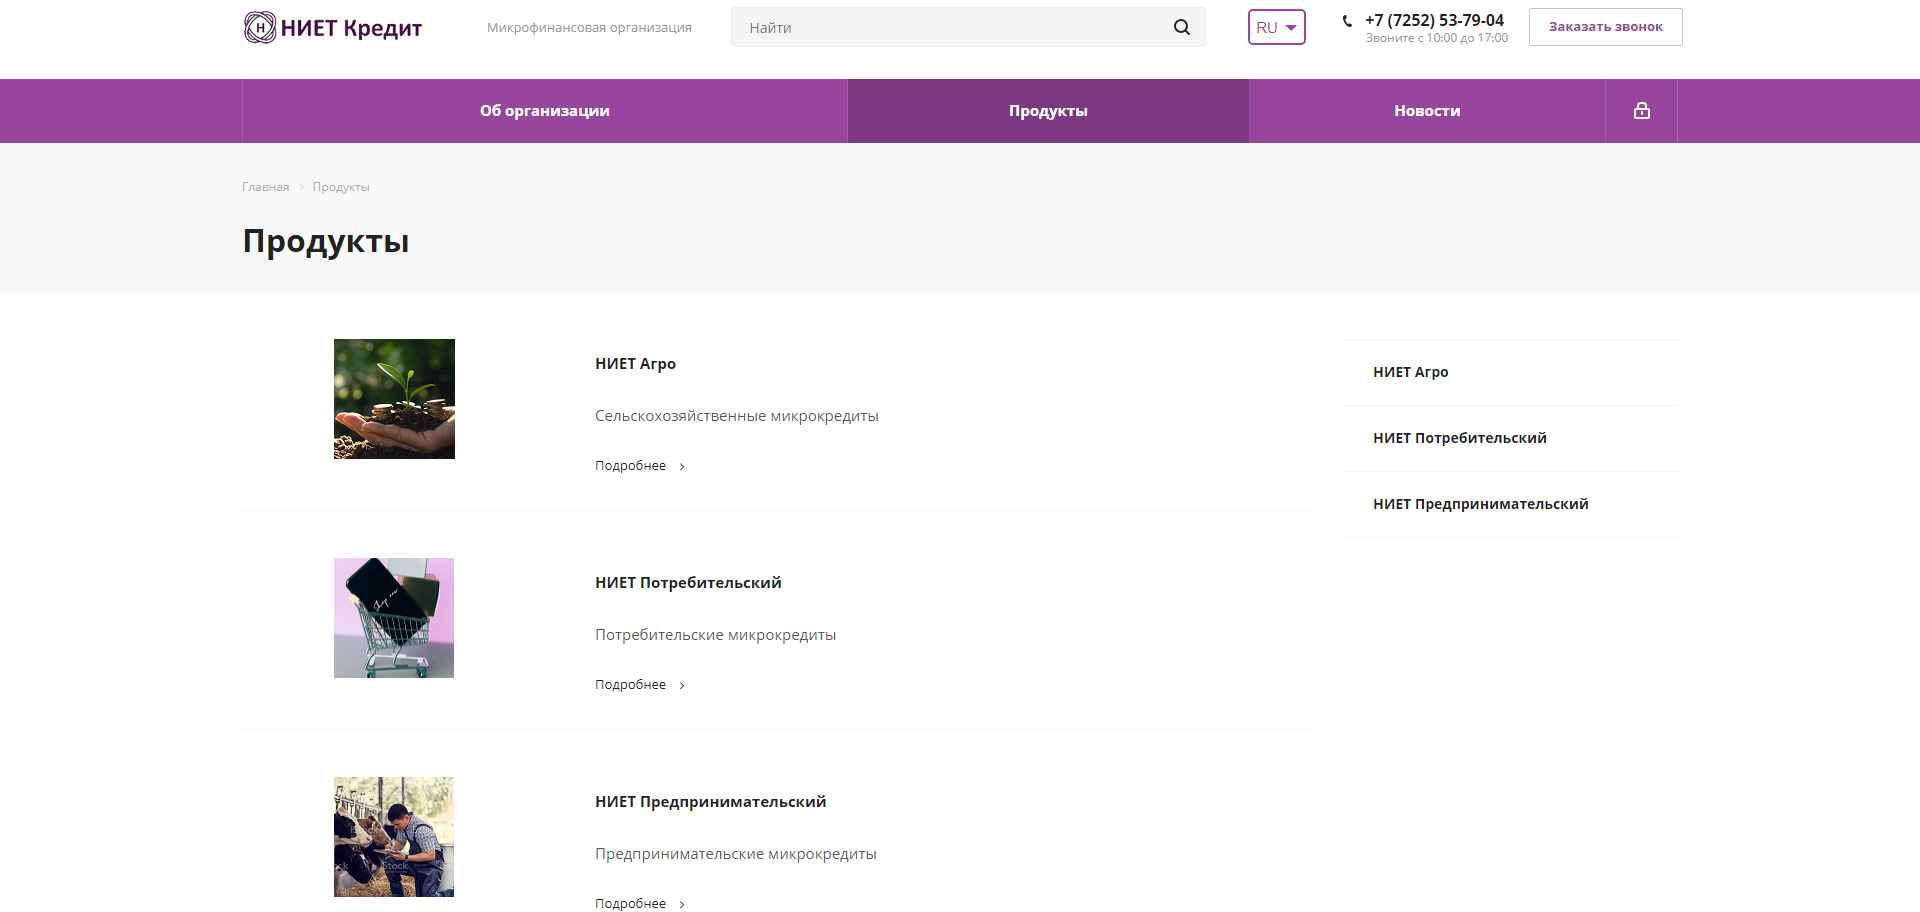The width and height of the screenshot is (1920, 912).
Task: Select the Продукты menu tab
Action: click(1047, 111)
